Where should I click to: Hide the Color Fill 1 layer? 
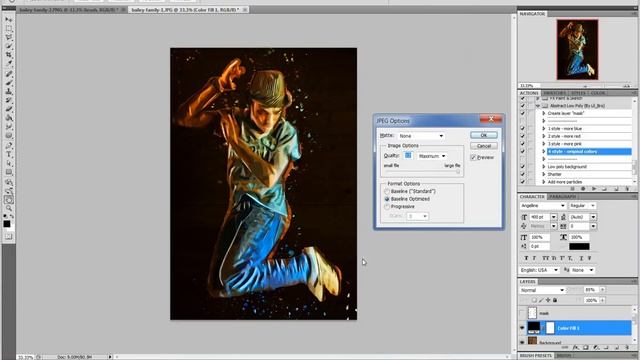pyautogui.click(x=522, y=328)
